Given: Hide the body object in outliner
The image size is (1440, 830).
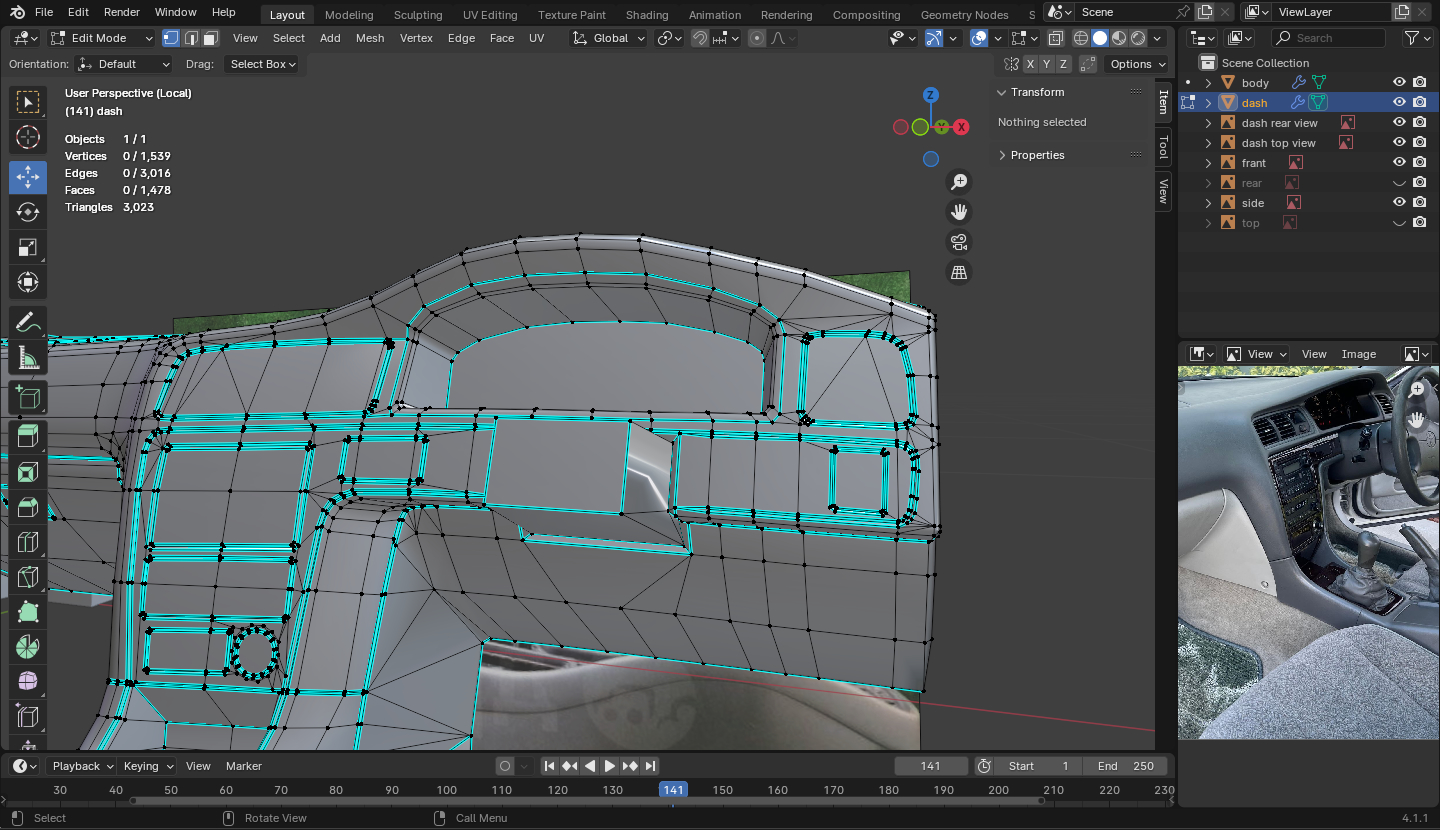Looking at the screenshot, I should (1399, 82).
